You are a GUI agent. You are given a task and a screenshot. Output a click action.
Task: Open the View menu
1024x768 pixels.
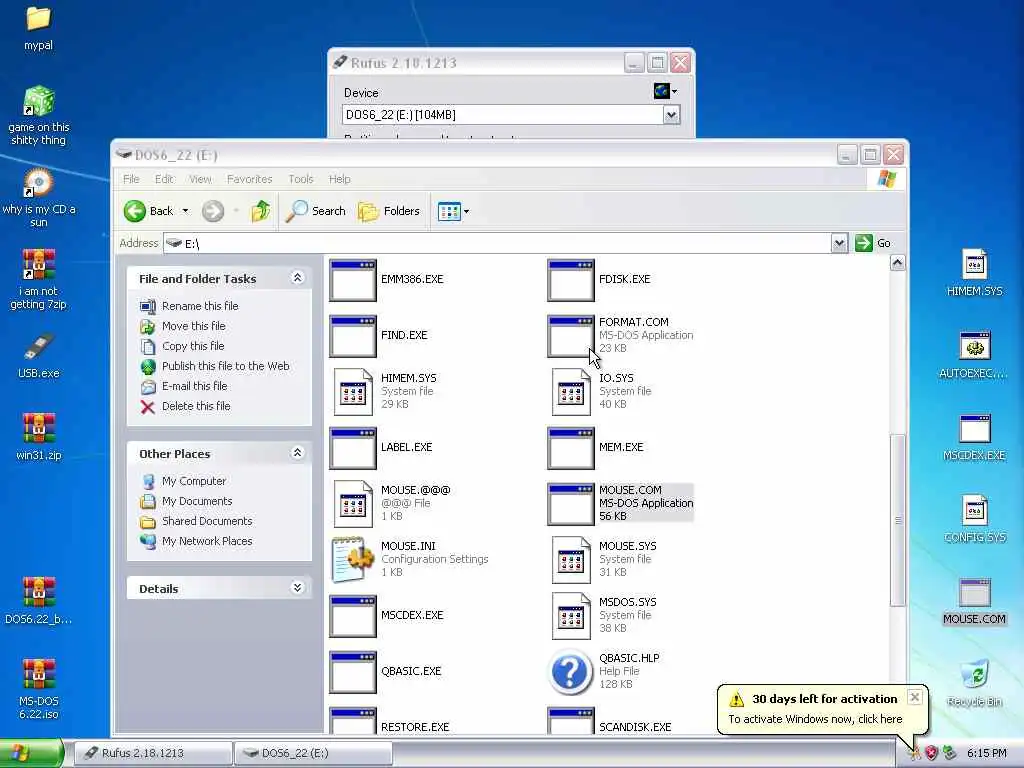coord(200,179)
